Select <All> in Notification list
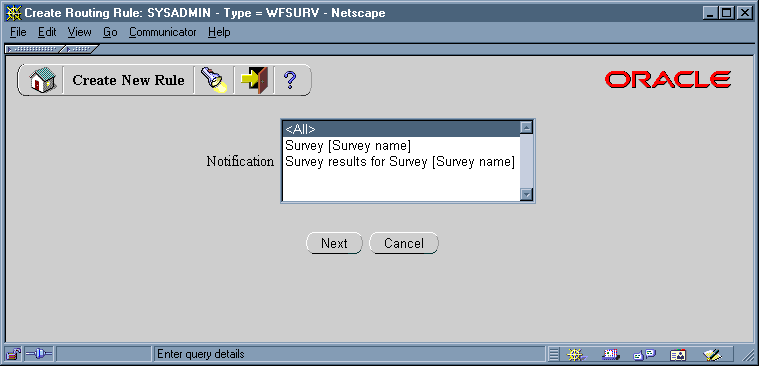The image size is (759, 366). [401, 129]
